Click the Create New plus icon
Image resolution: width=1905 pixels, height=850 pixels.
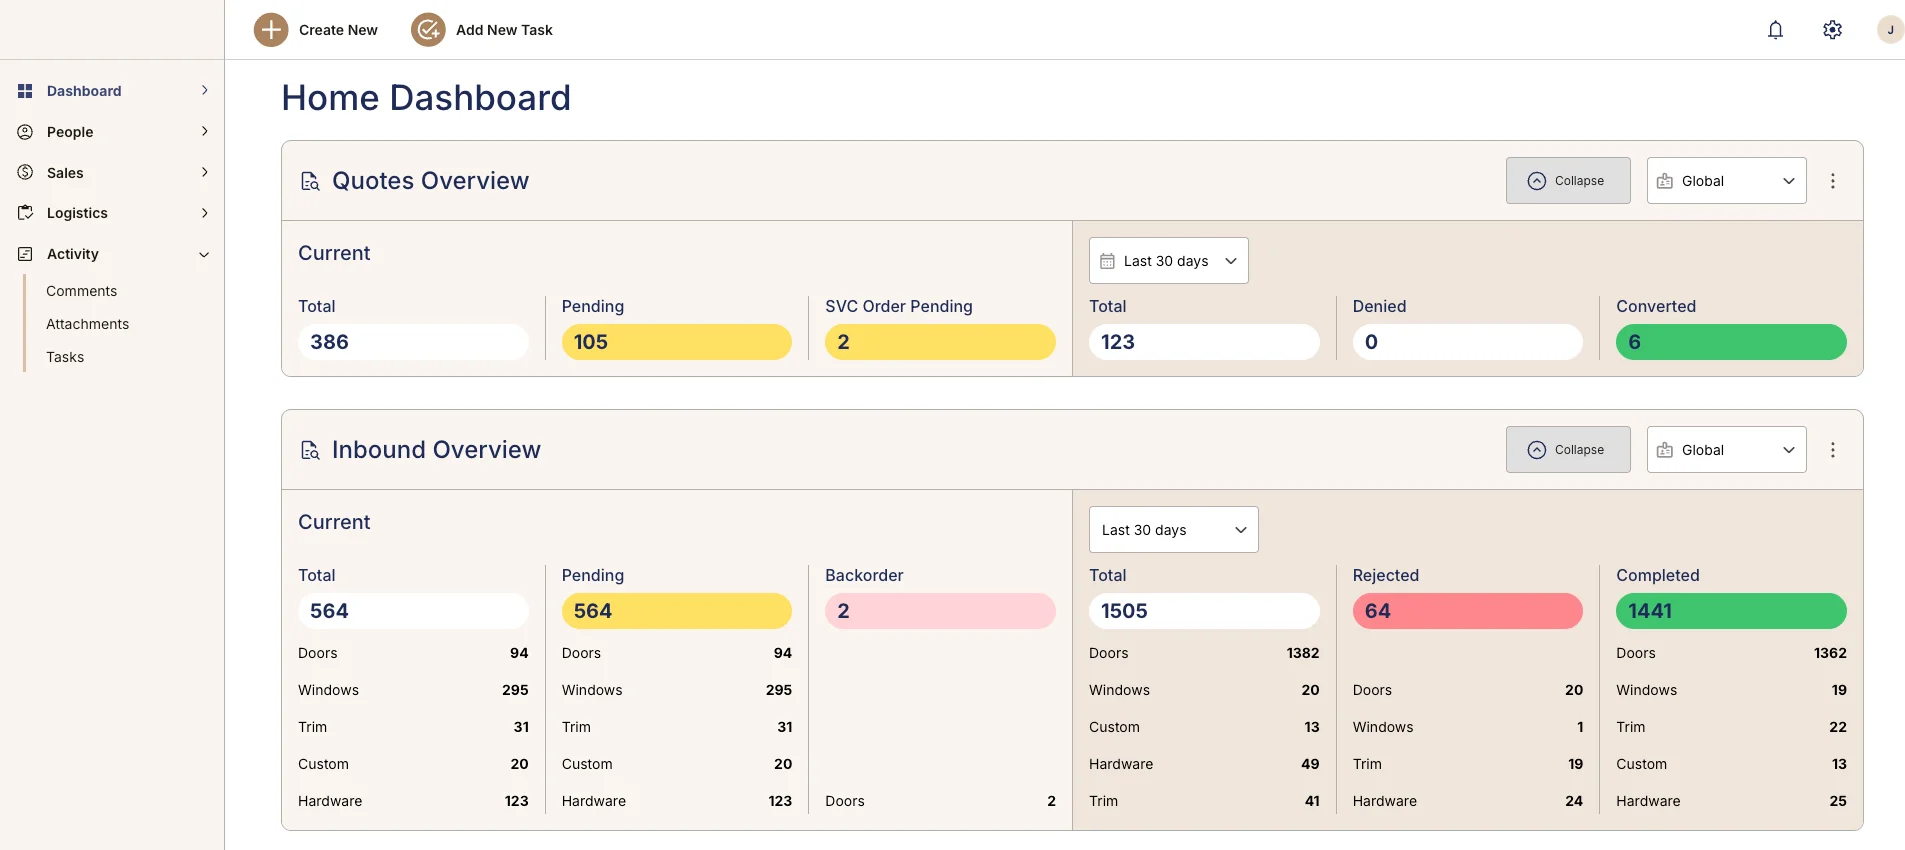pyautogui.click(x=271, y=30)
